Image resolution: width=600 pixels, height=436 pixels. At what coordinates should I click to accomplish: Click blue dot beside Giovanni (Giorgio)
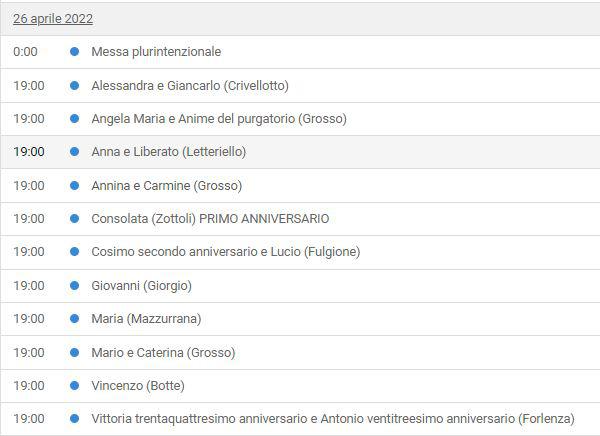coord(75,286)
